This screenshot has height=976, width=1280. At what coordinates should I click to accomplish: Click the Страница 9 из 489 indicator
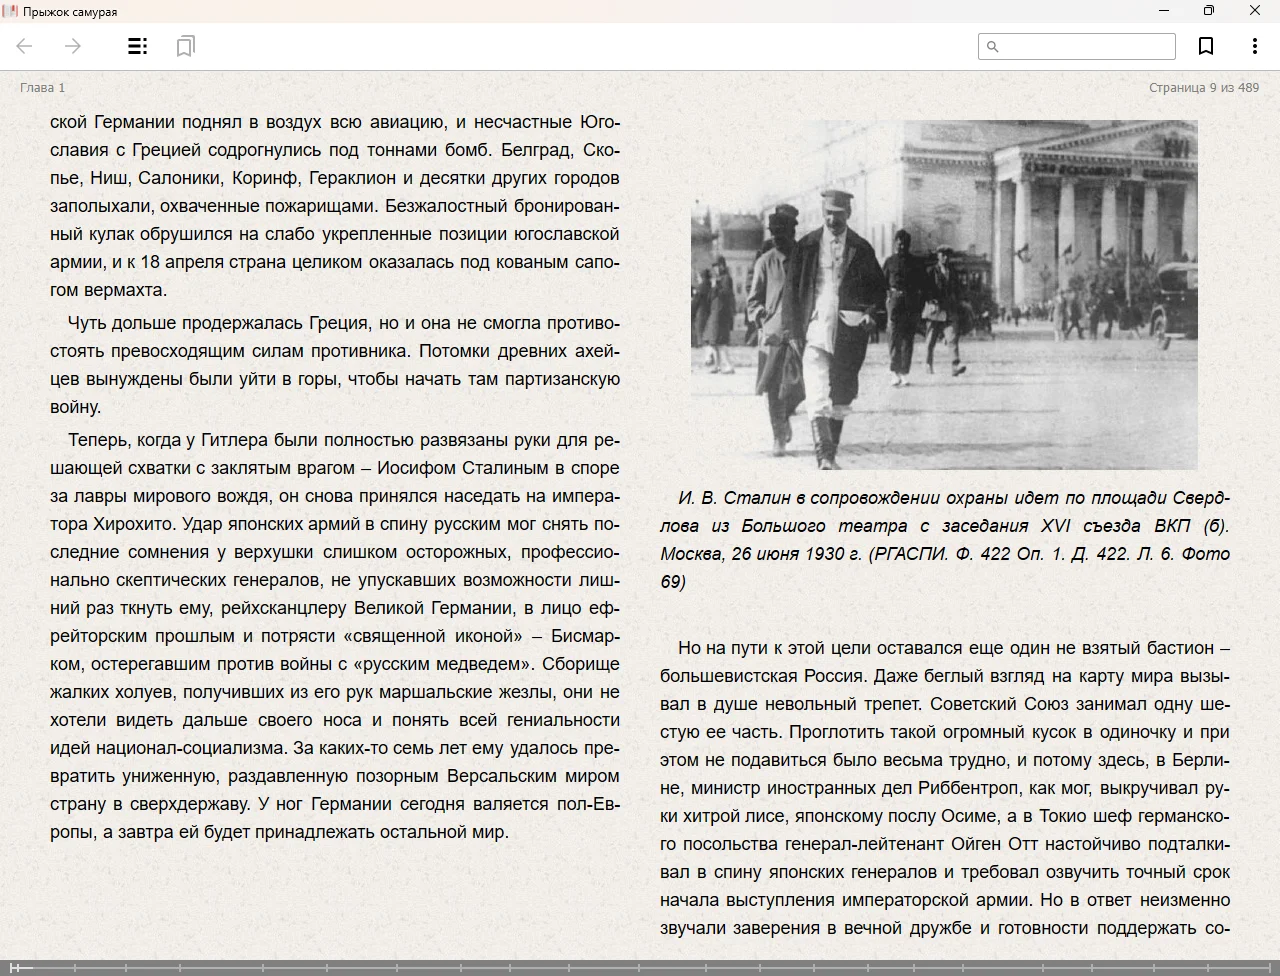[1203, 88]
